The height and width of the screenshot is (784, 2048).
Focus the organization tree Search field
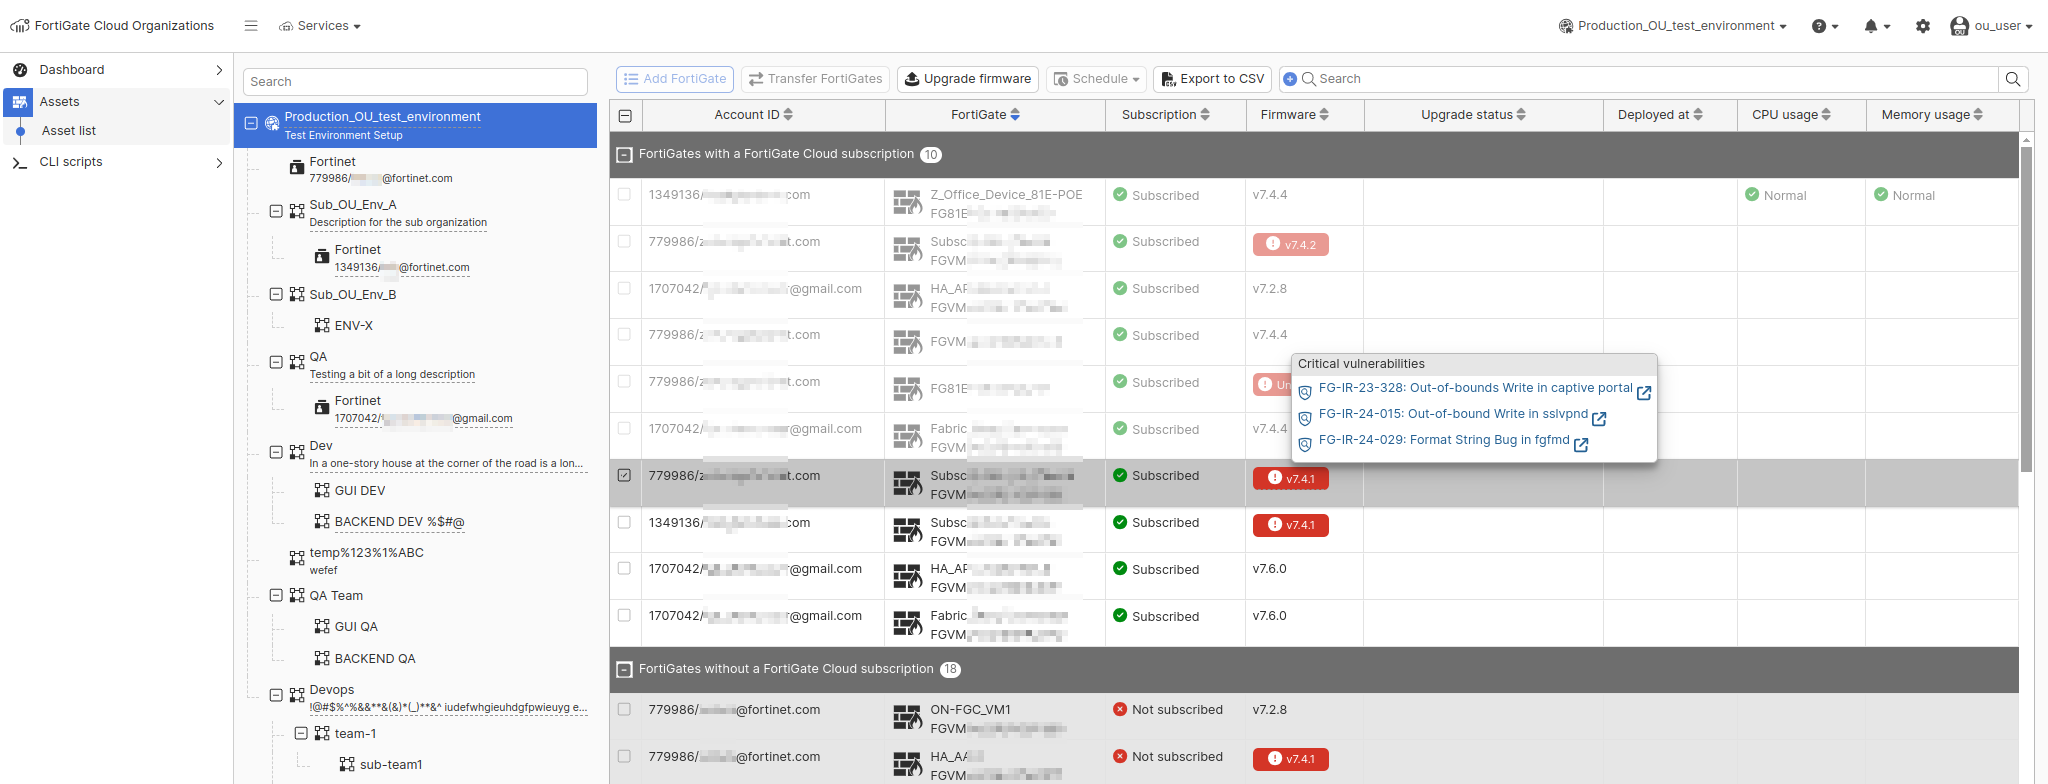415,82
